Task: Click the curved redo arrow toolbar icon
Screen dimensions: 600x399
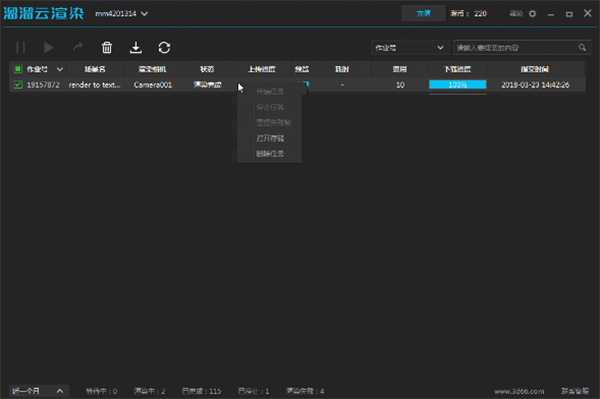Action: [x=78, y=47]
